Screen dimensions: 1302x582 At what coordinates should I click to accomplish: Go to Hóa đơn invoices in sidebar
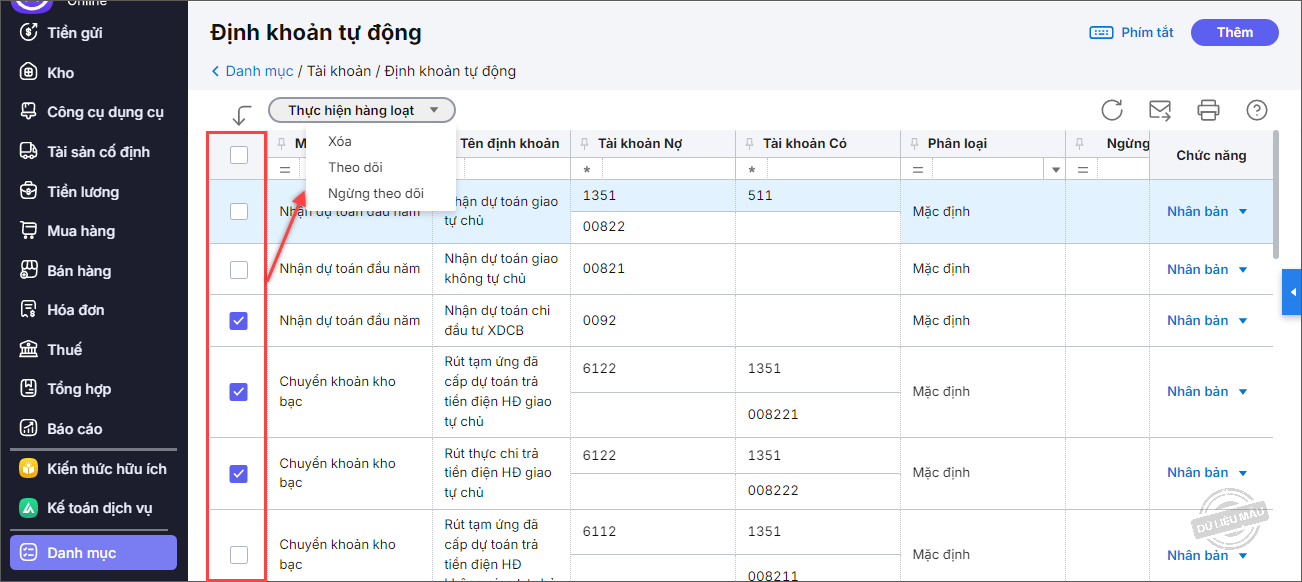(x=76, y=310)
